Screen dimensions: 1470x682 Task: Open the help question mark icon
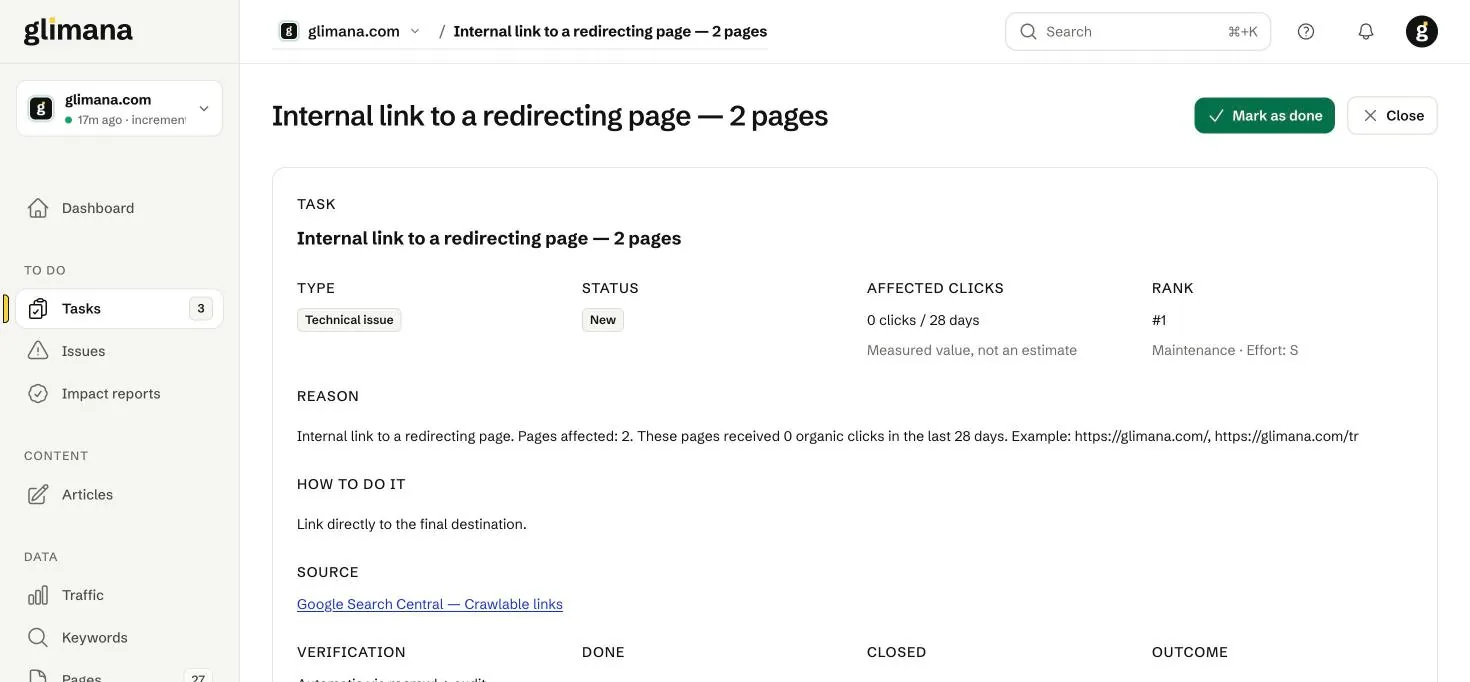(x=1306, y=31)
